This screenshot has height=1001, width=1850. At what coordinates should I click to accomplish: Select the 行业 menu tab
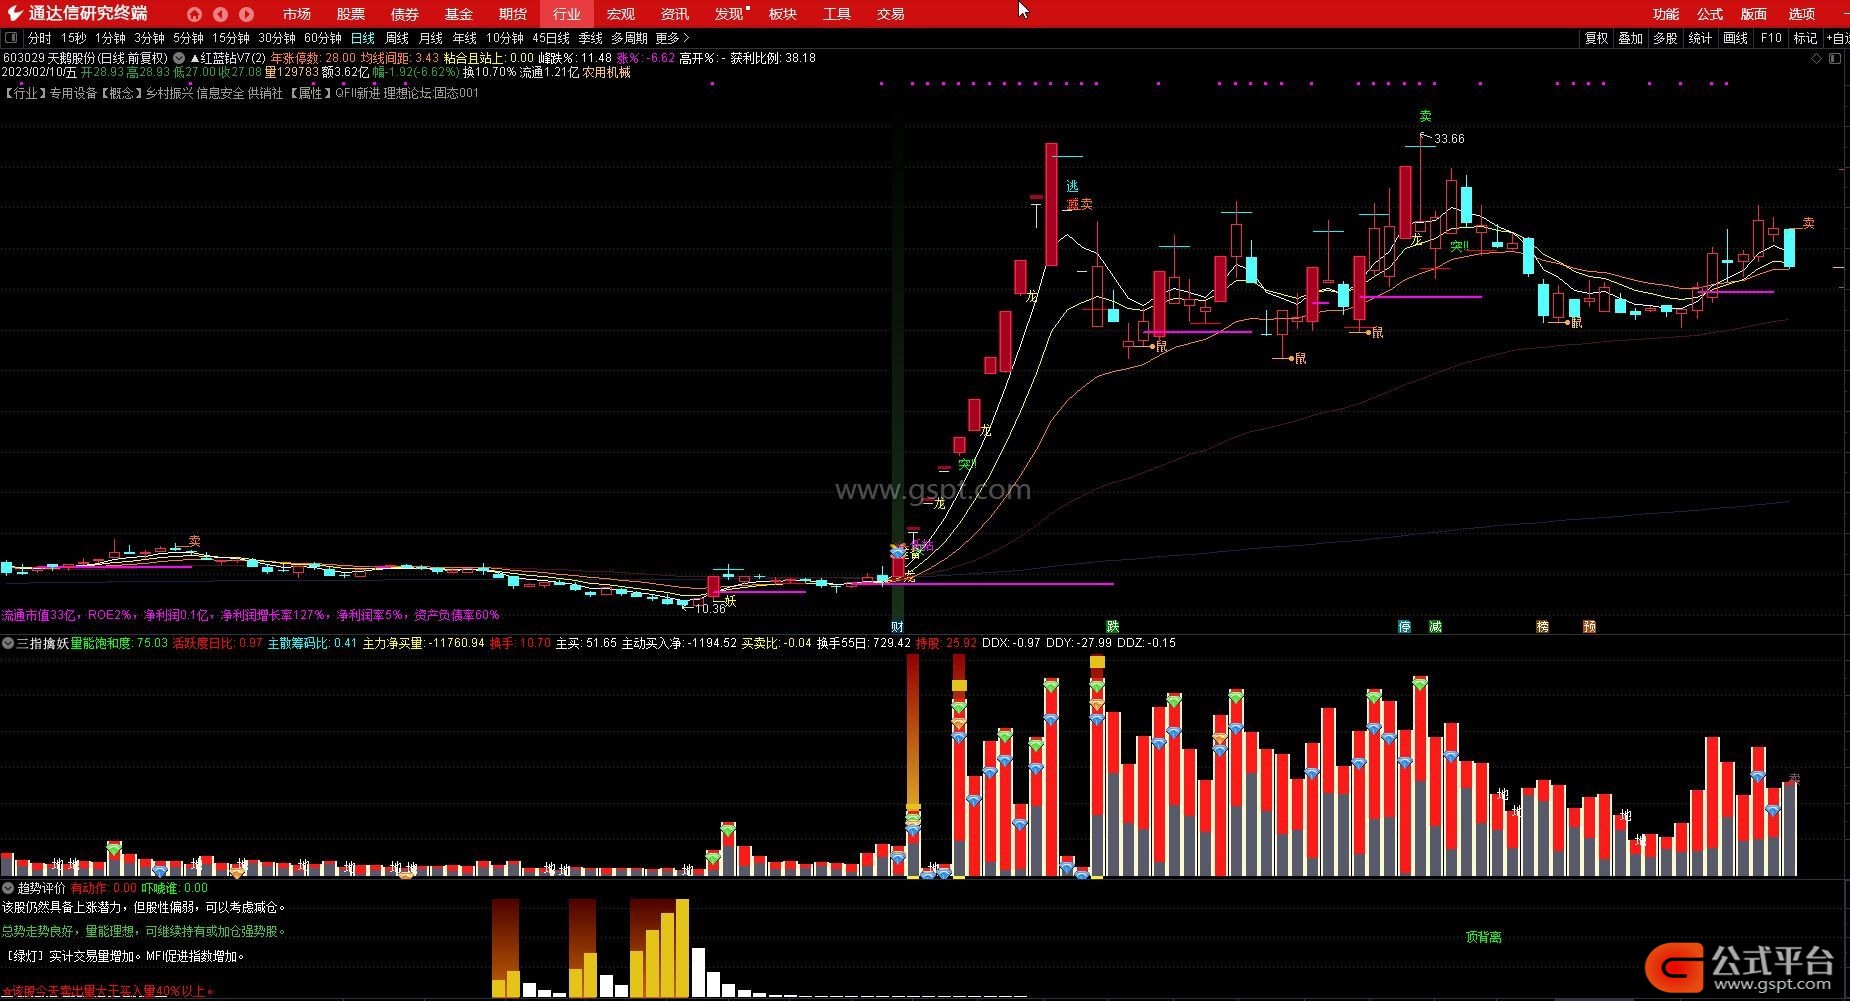(566, 14)
